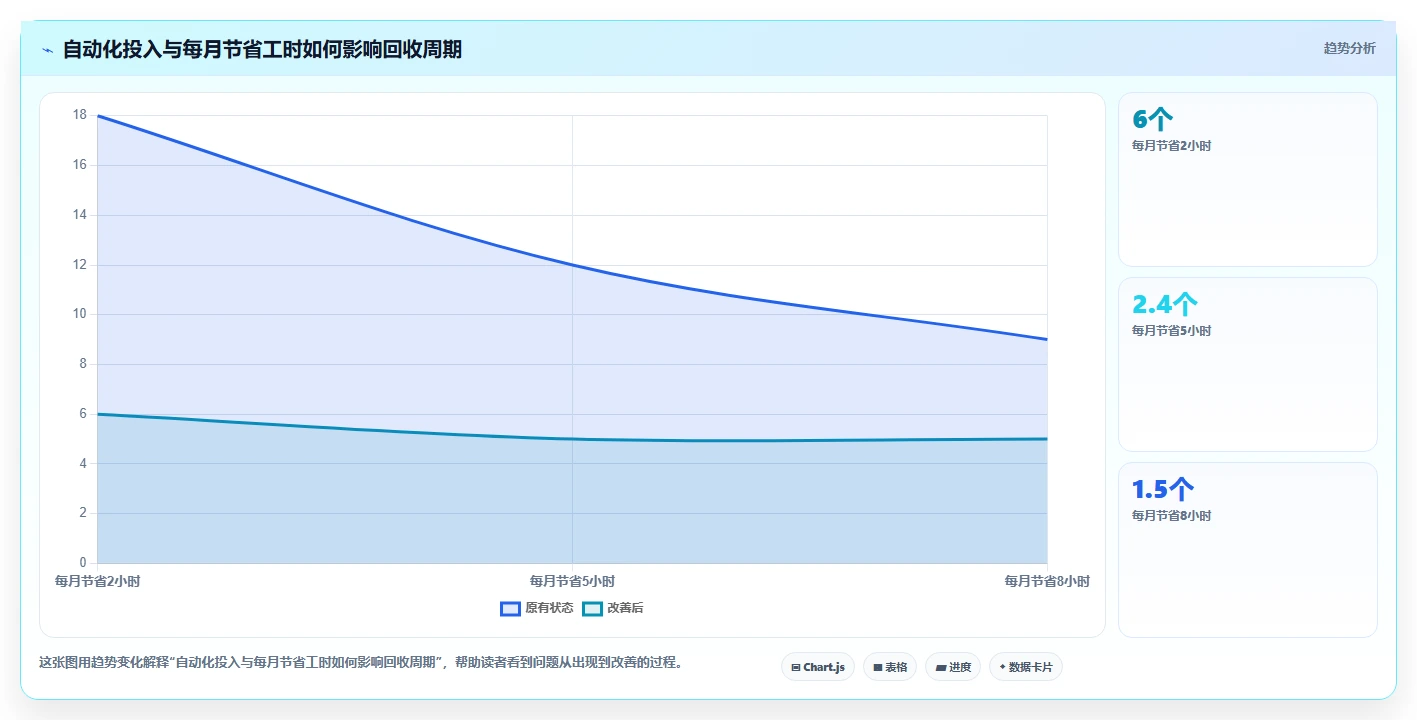The width and height of the screenshot is (1417, 720).
Task: Toggle the 原有状态 legend entry
Action: click(537, 608)
